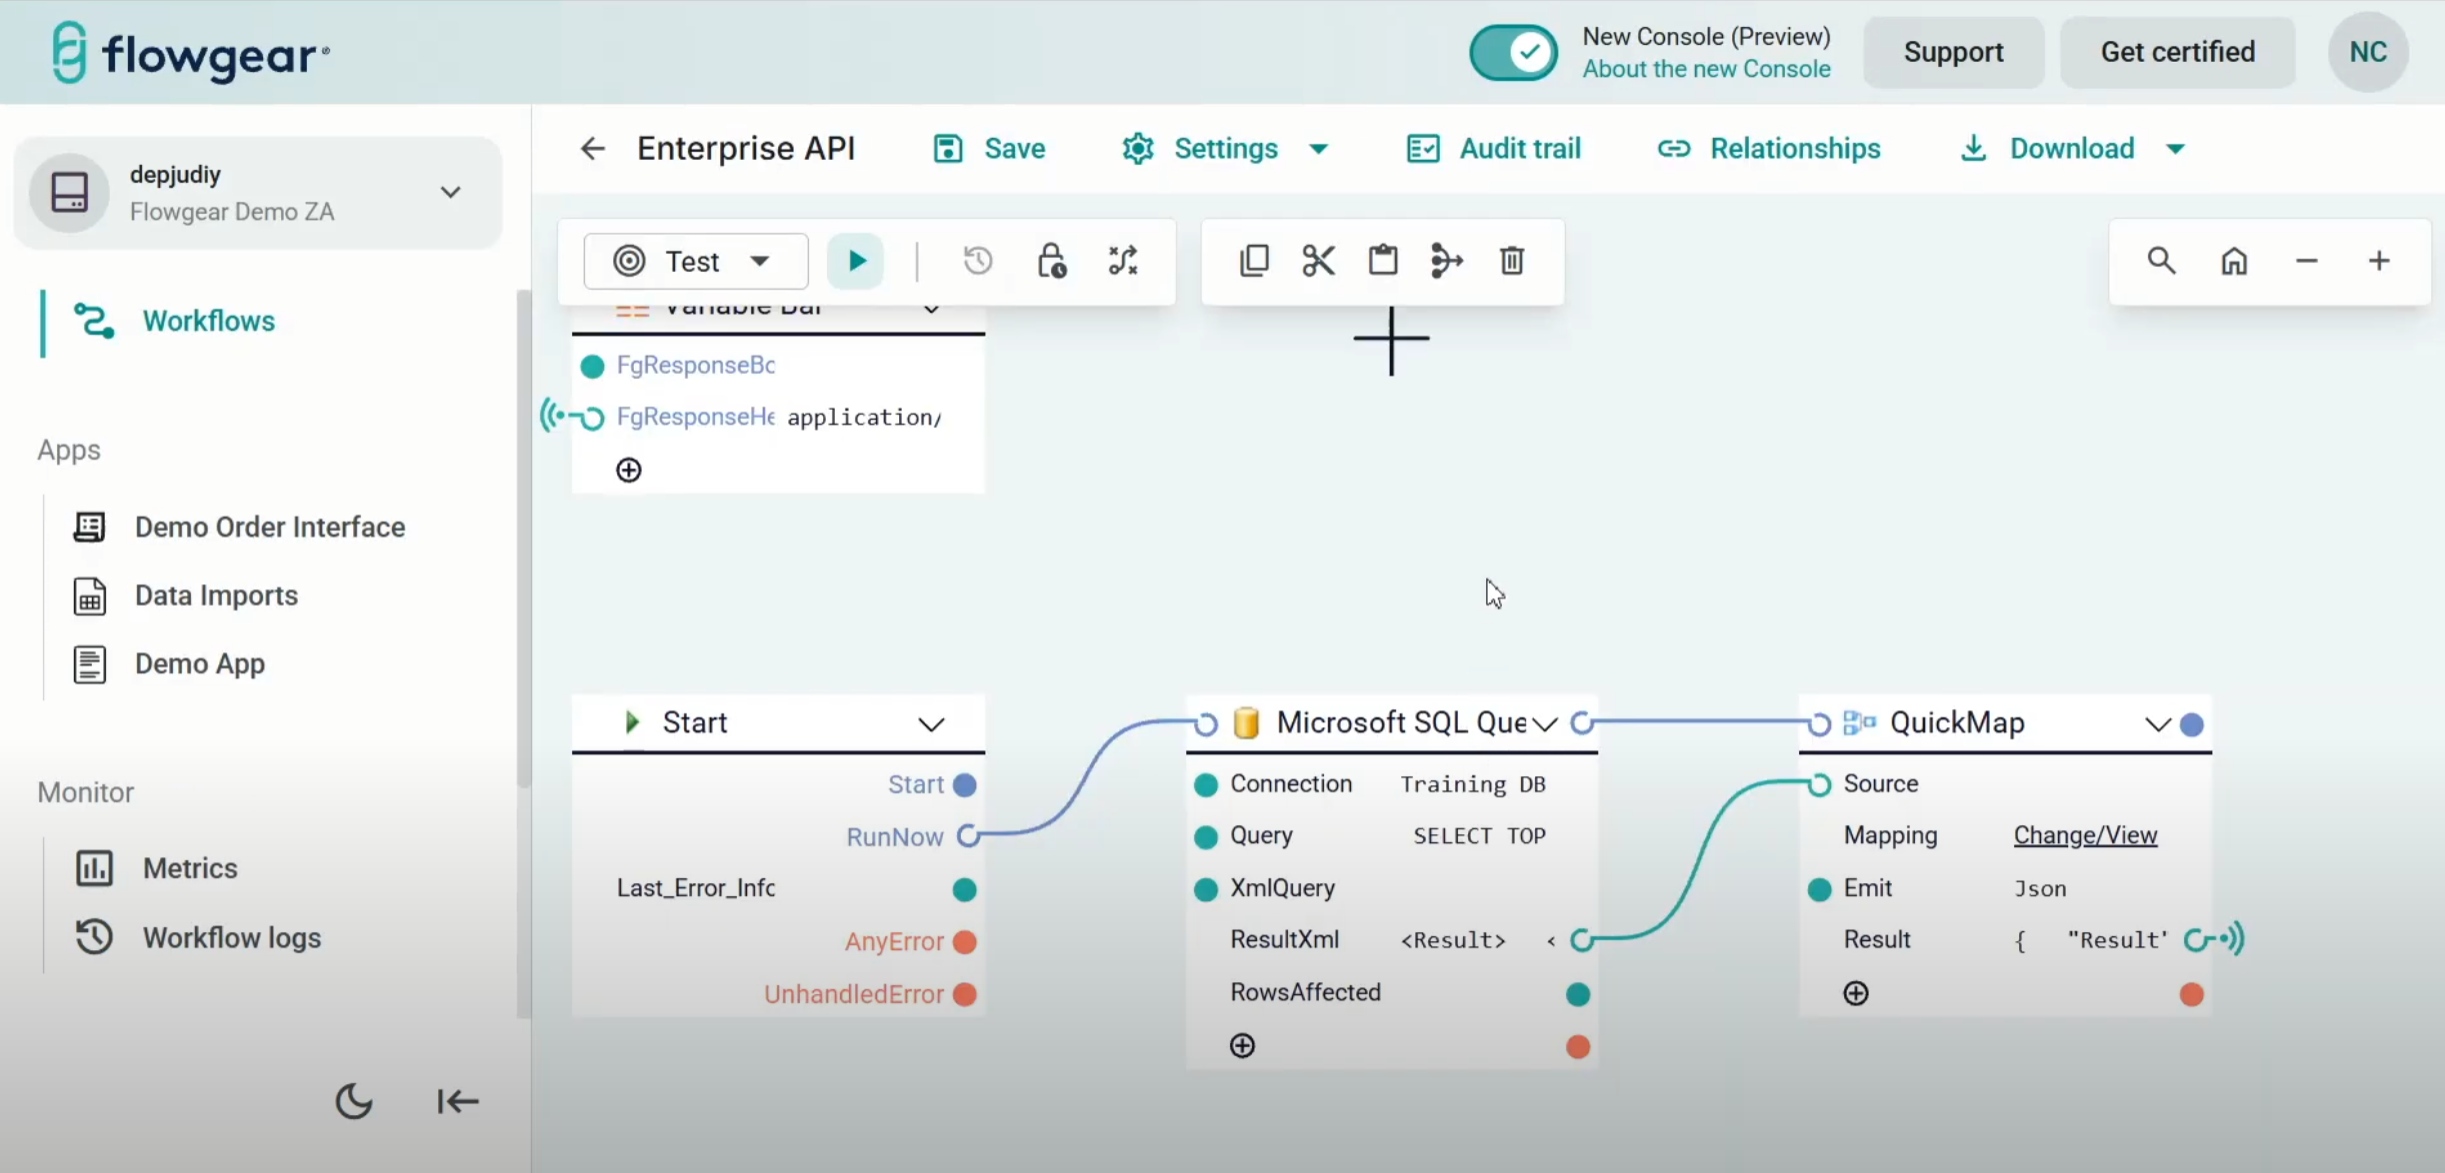Save the Enterprise API workflow
Viewport: 2445px width, 1173px height.
[990, 149]
